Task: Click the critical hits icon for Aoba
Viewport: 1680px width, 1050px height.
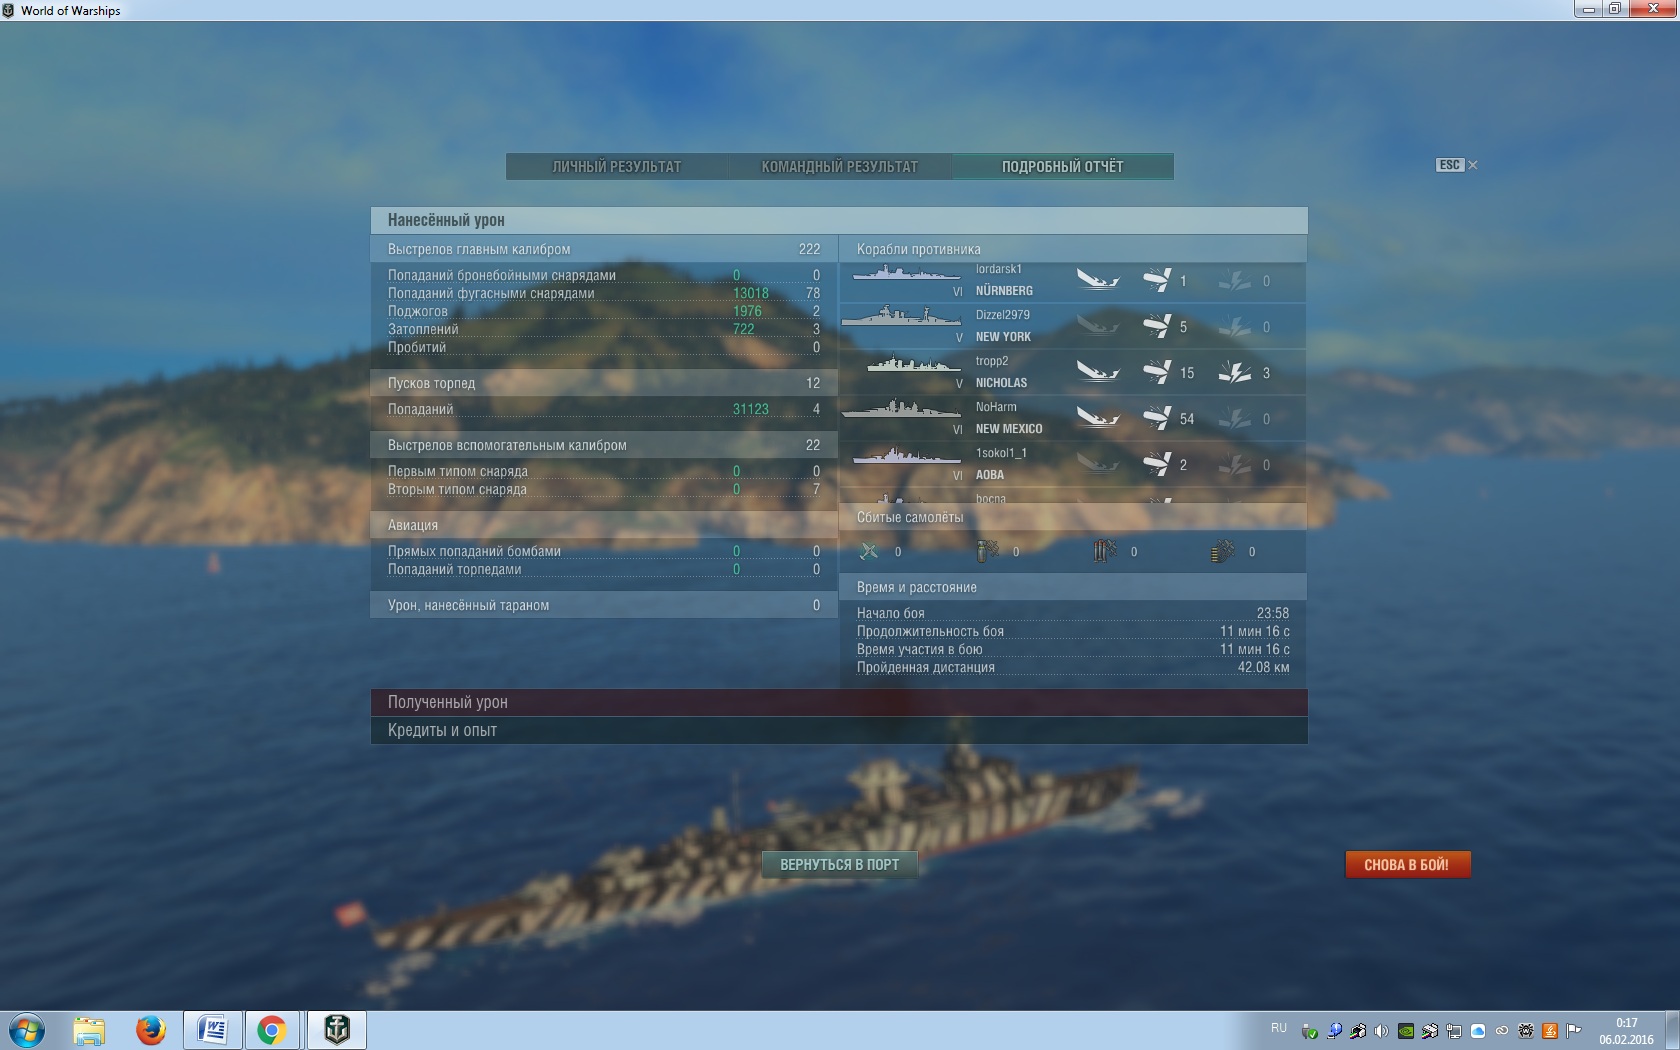Action: pos(1235,464)
